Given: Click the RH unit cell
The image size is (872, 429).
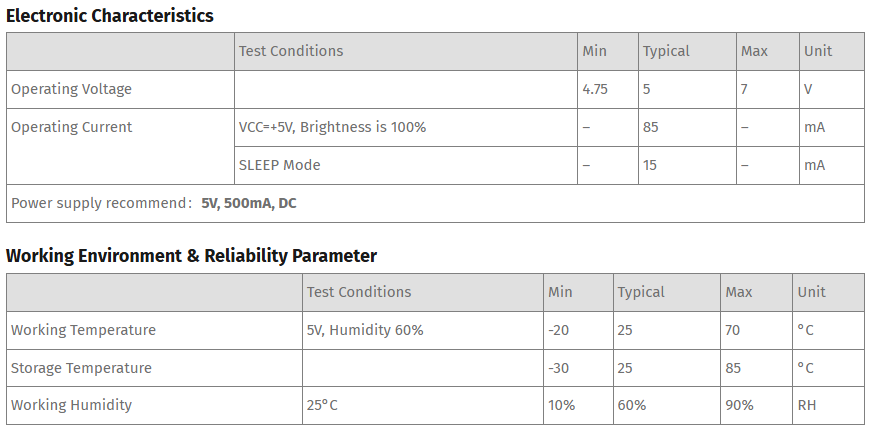Looking at the screenshot, I should point(828,405).
